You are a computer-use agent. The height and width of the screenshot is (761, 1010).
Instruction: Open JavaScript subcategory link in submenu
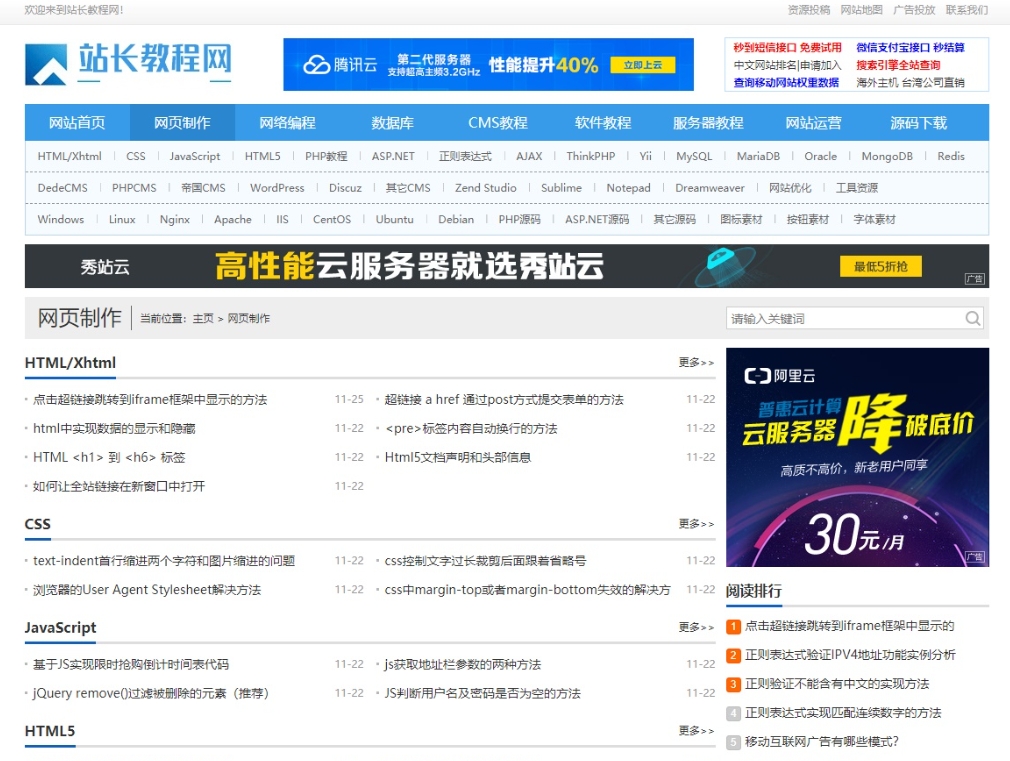click(195, 156)
